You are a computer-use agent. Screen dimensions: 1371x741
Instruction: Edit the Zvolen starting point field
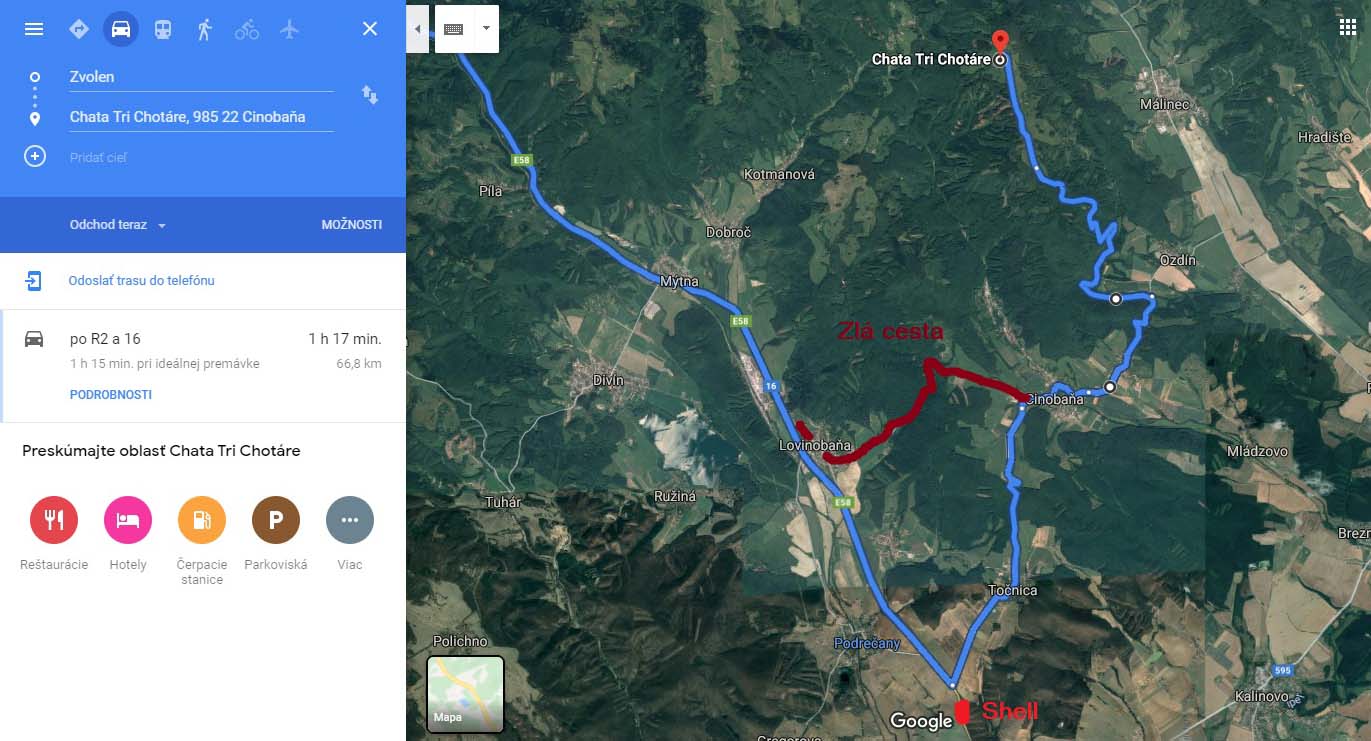pyautogui.click(x=201, y=77)
